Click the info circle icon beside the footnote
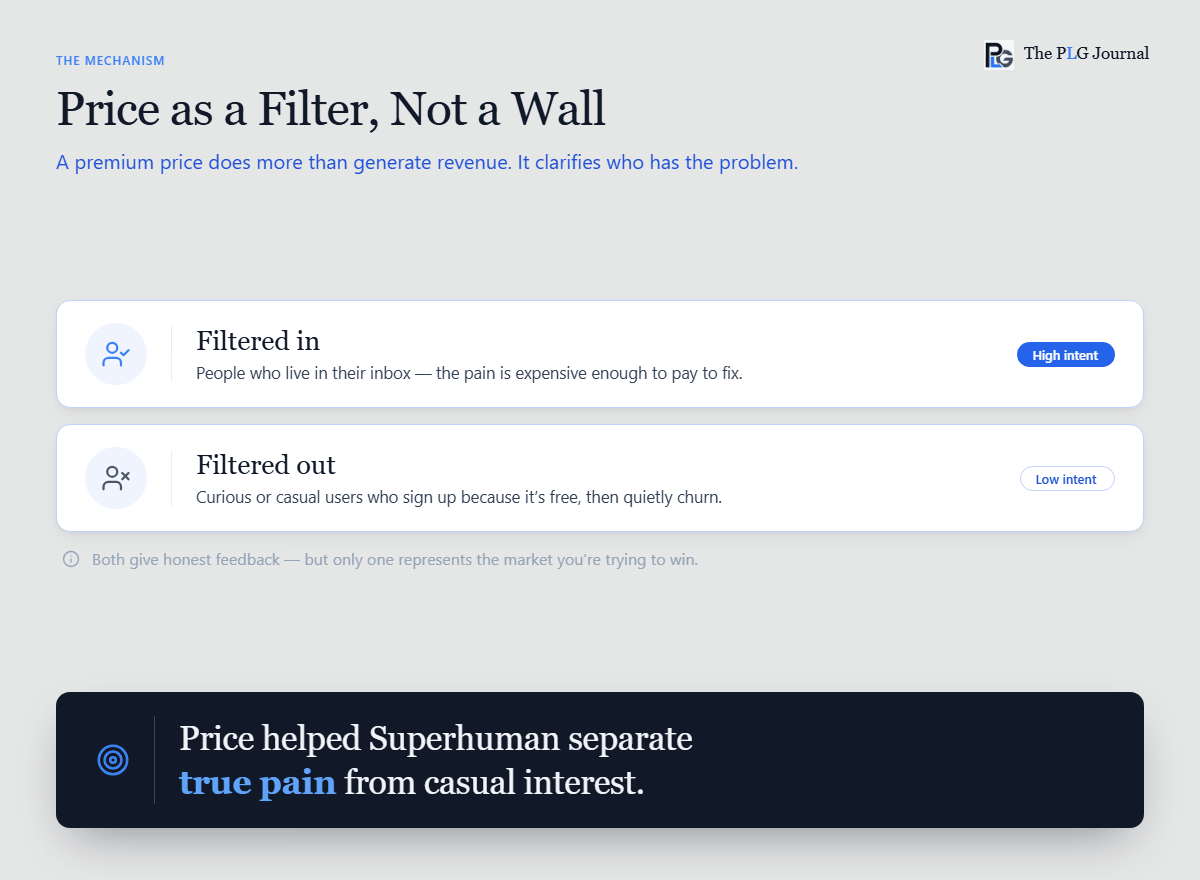The width and height of the screenshot is (1200, 880). pyautogui.click(x=71, y=559)
